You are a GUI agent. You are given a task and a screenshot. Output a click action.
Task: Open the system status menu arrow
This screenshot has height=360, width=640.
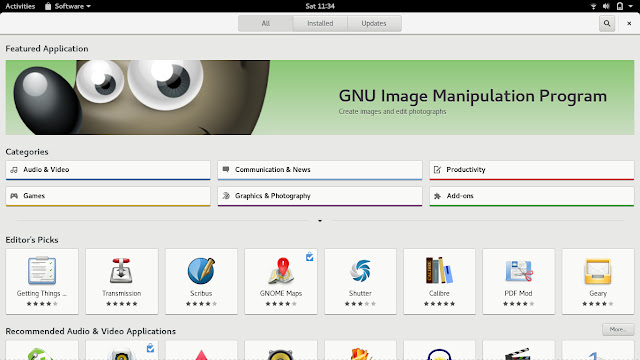(x=630, y=6)
